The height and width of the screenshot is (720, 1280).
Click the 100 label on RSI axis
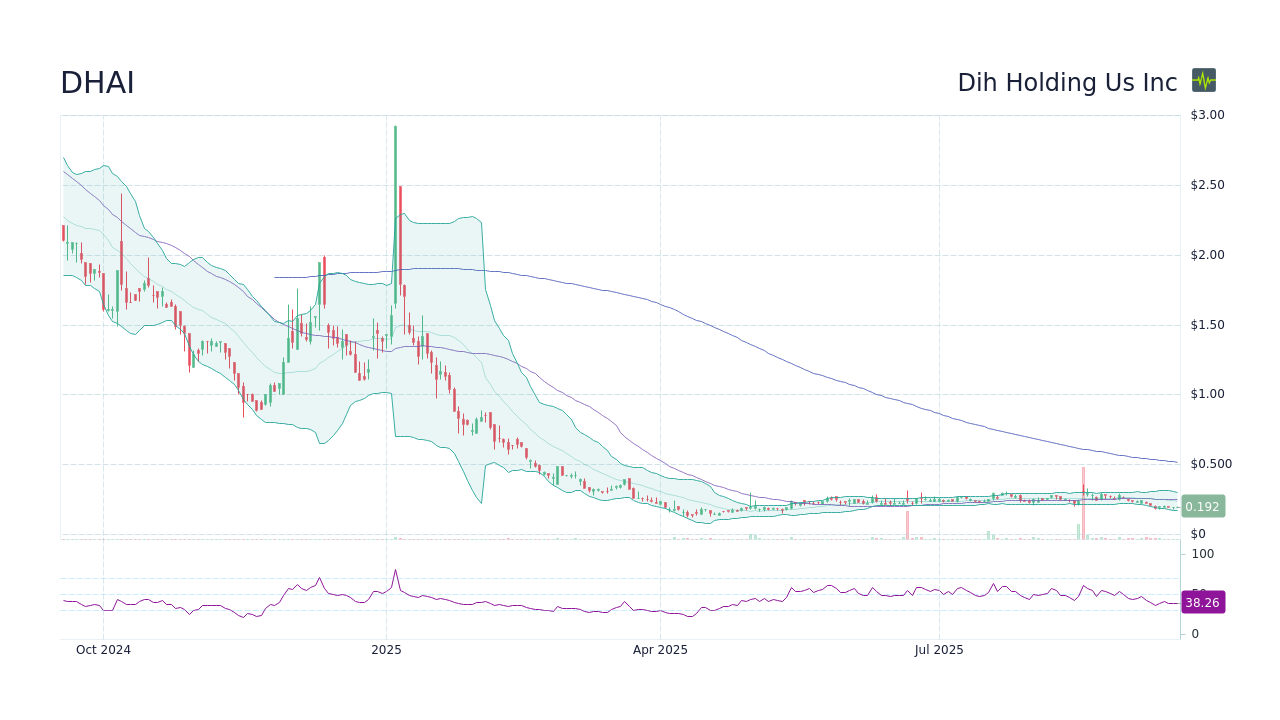[x=1202, y=554]
